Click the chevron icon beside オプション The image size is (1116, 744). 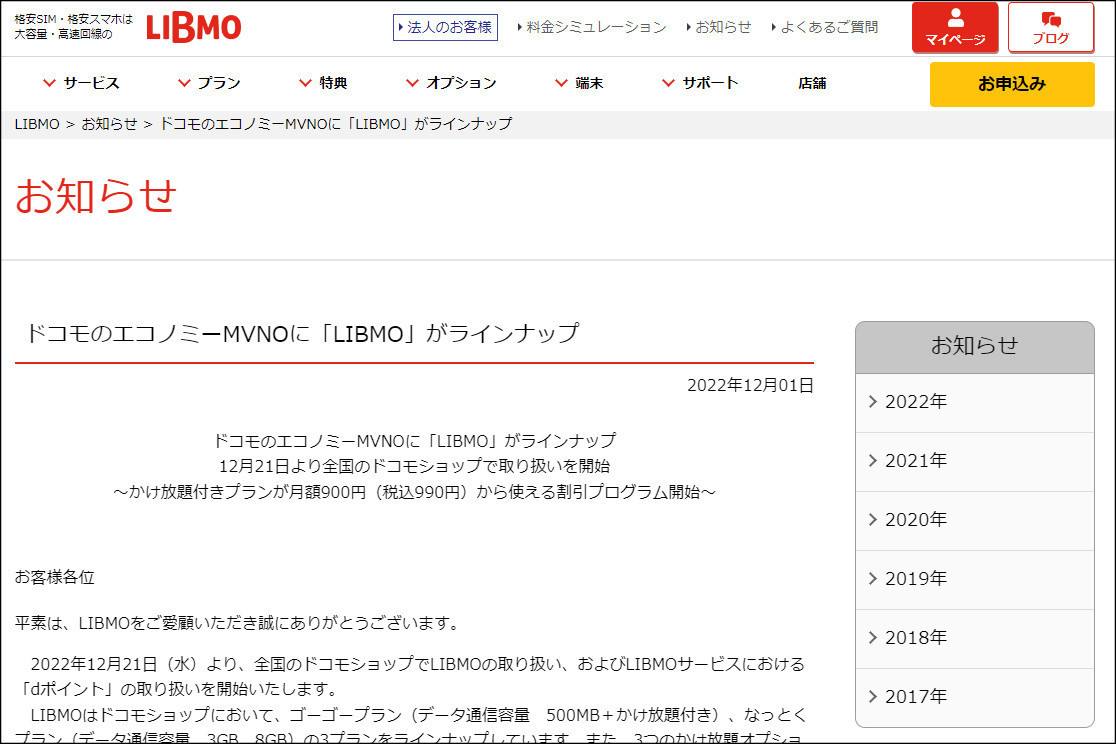[412, 84]
